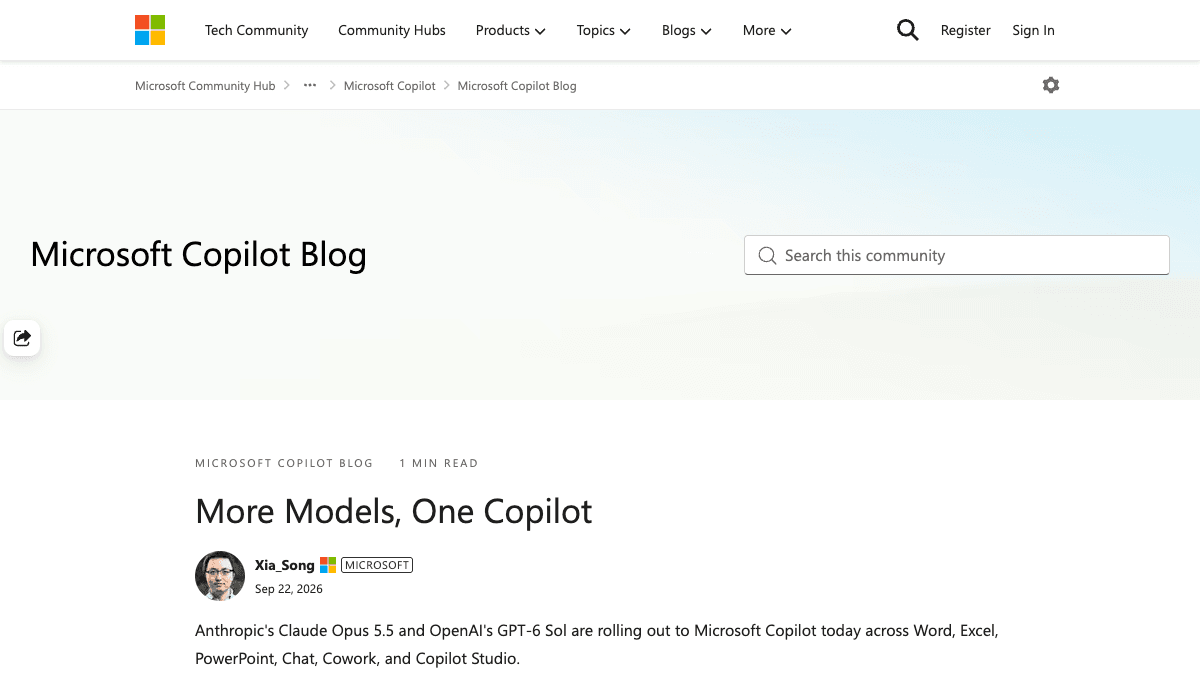Click the Search this community field
Viewport: 1200px width, 675px height.
pos(957,255)
